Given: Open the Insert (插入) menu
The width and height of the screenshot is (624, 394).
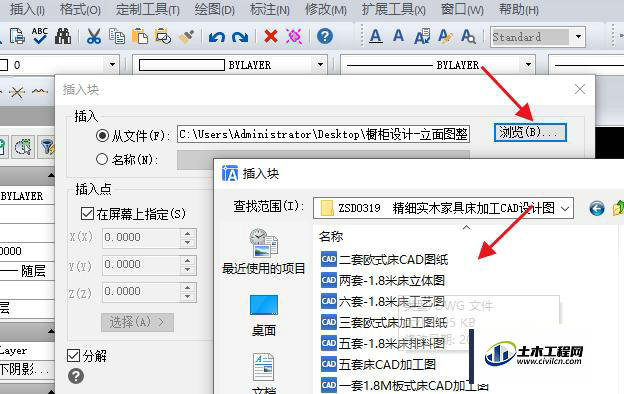Looking at the screenshot, I should point(27,9).
